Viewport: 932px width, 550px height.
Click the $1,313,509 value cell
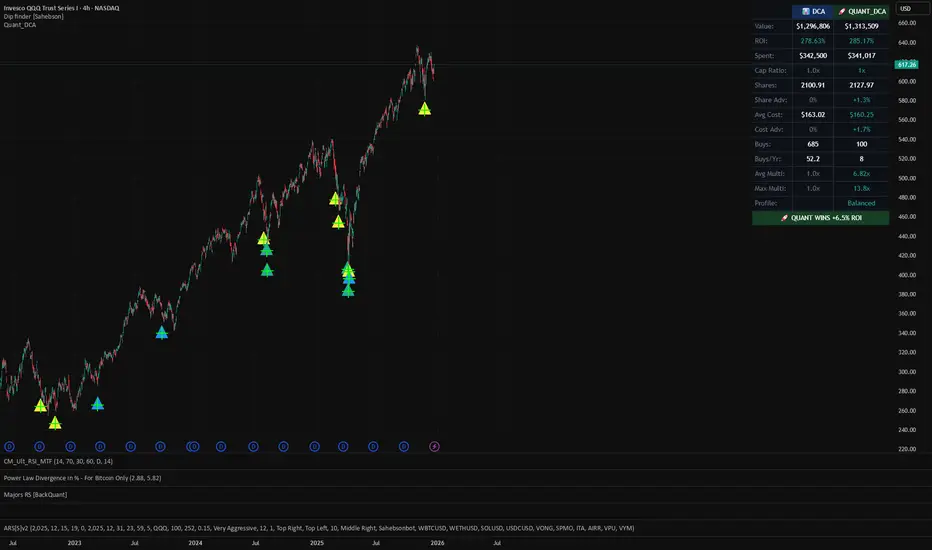(861, 26)
